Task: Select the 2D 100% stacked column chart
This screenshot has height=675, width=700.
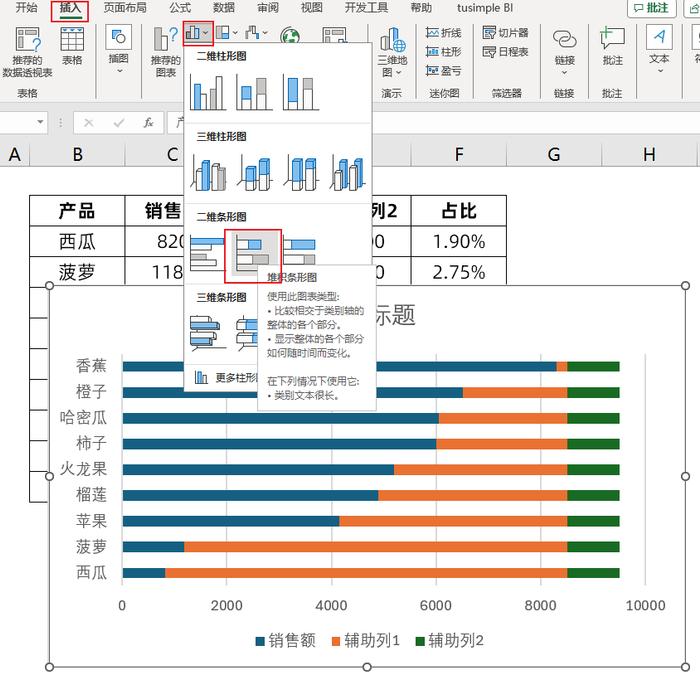Action: coord(301,93)
